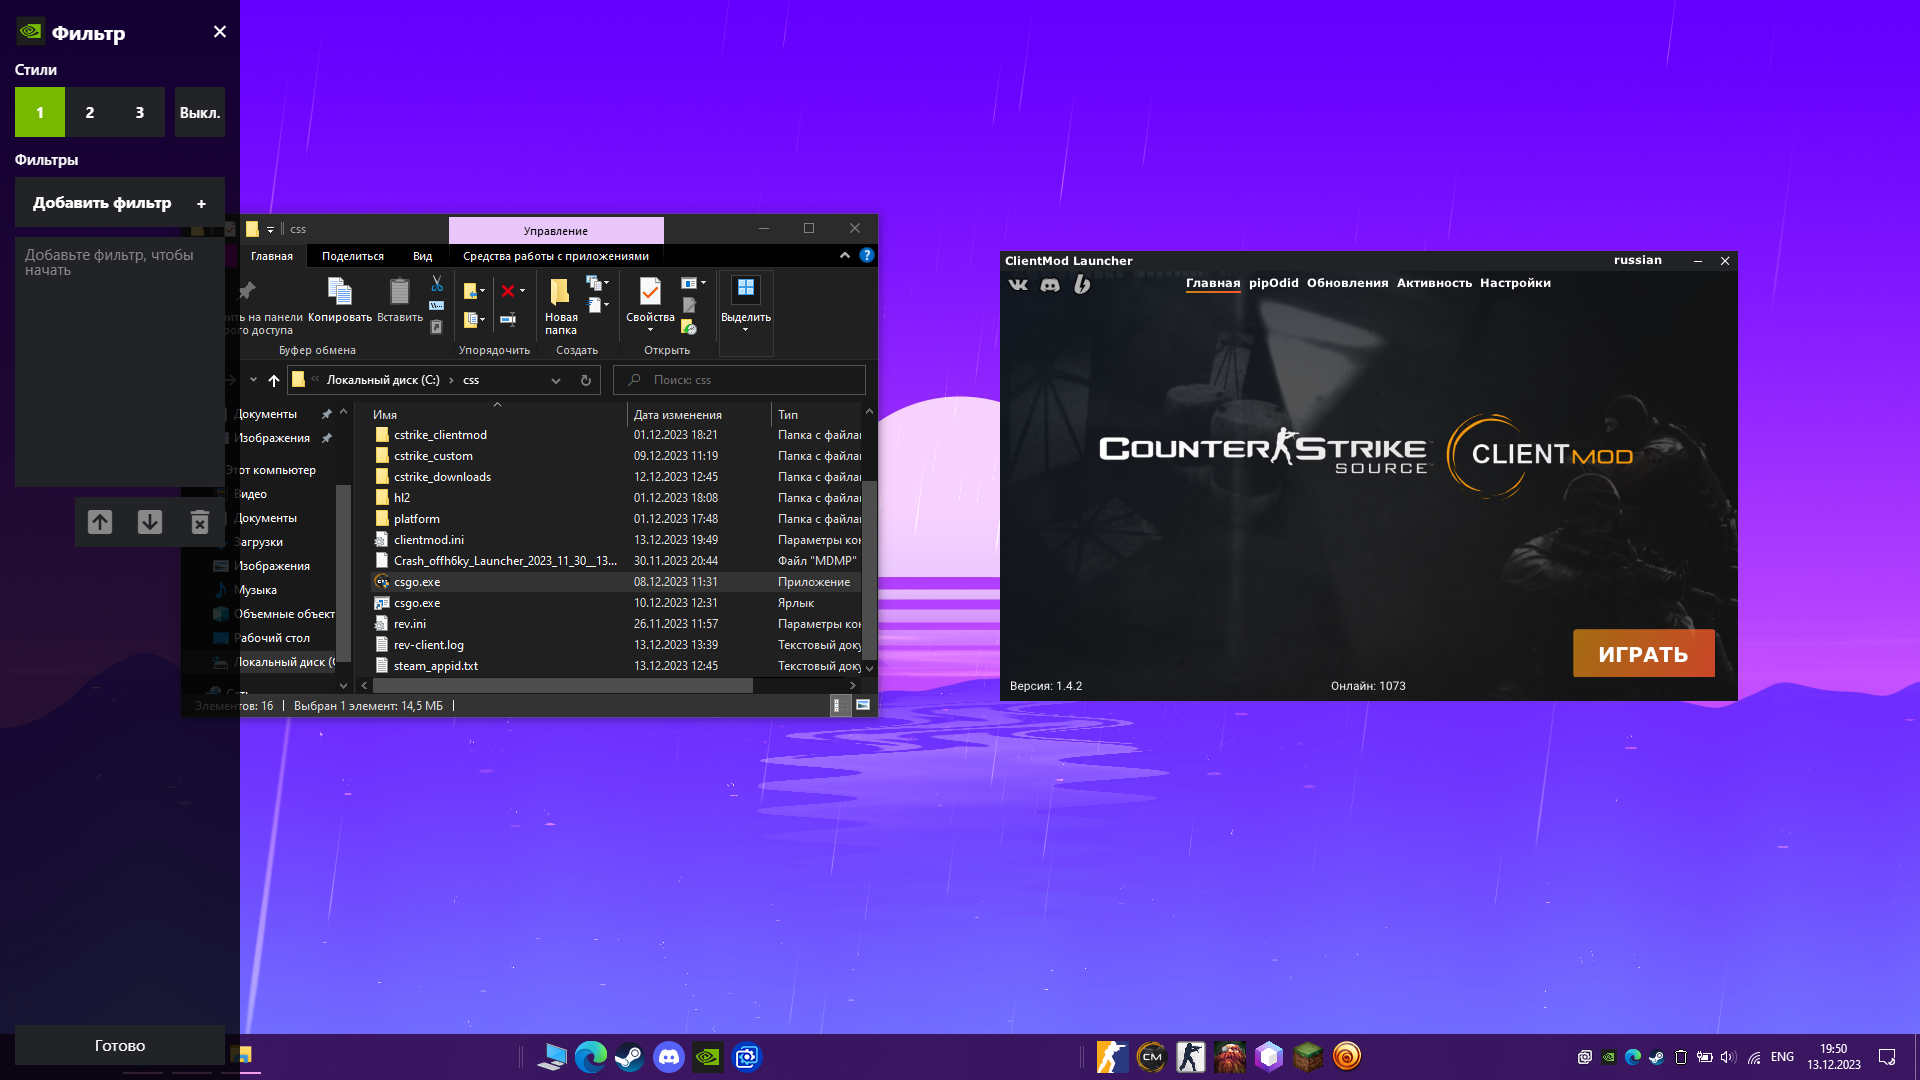Move filter up with the arrow icon

(x=100, y=522)
